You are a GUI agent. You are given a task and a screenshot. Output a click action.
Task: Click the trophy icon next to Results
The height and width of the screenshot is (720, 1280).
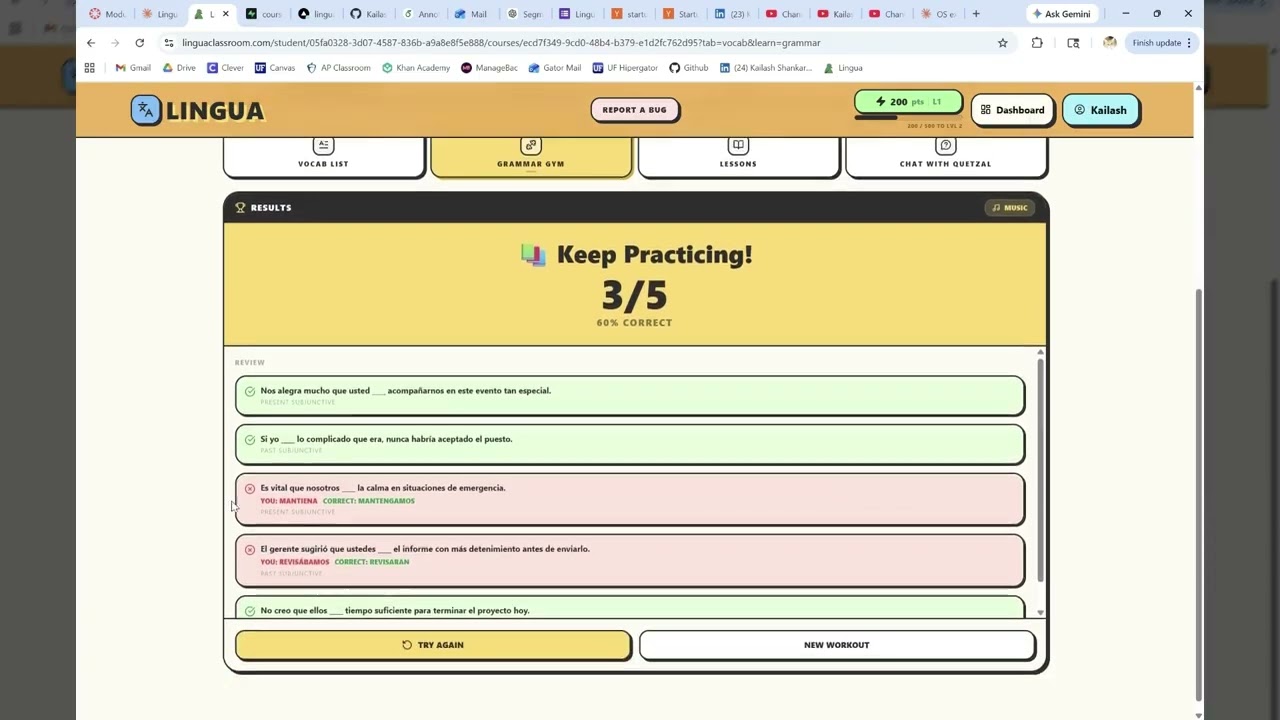[x=240, y=208]
